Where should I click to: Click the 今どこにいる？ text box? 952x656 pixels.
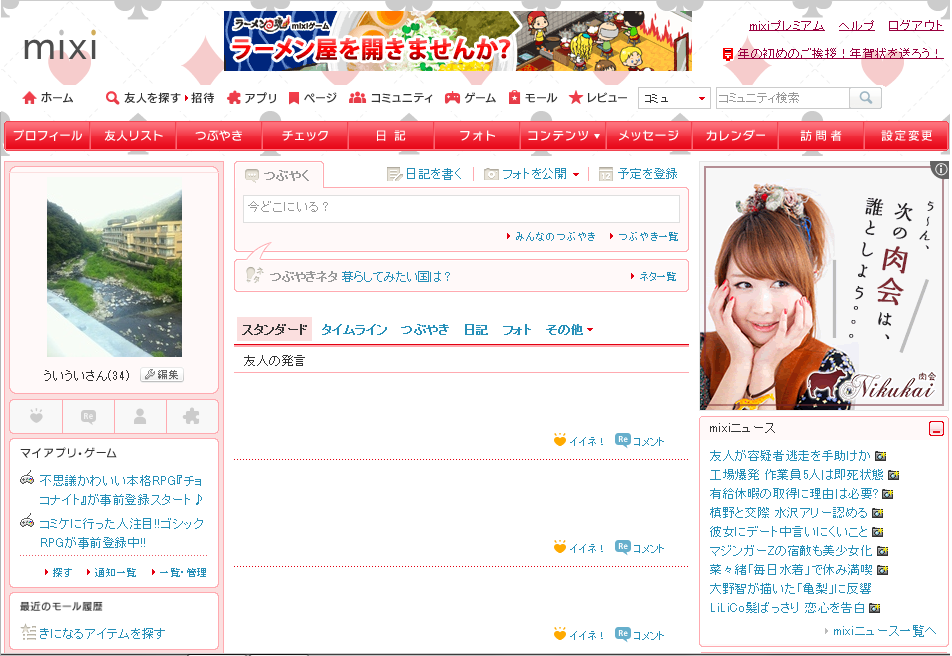coord(461,208)
